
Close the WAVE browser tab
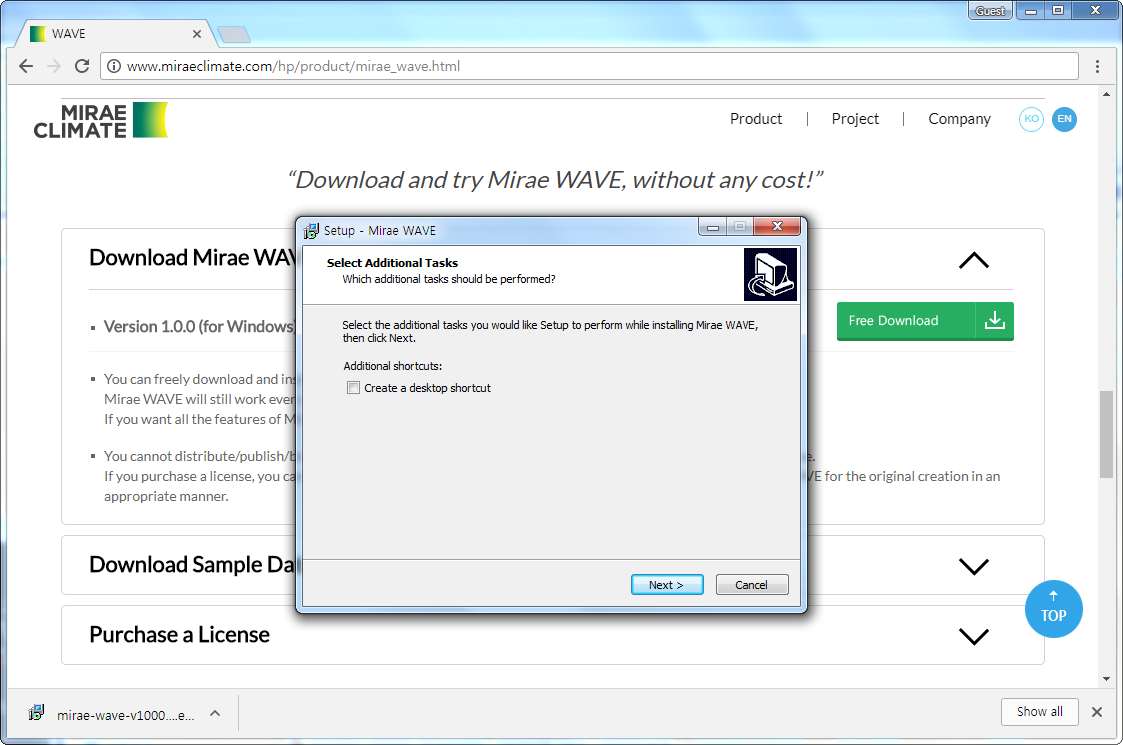click(x=197, y=34)
